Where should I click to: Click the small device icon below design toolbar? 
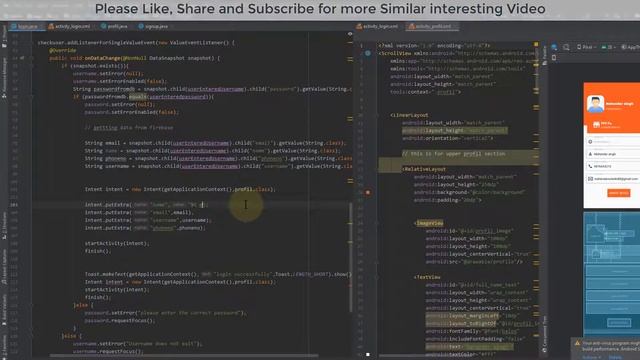(554, 58)
